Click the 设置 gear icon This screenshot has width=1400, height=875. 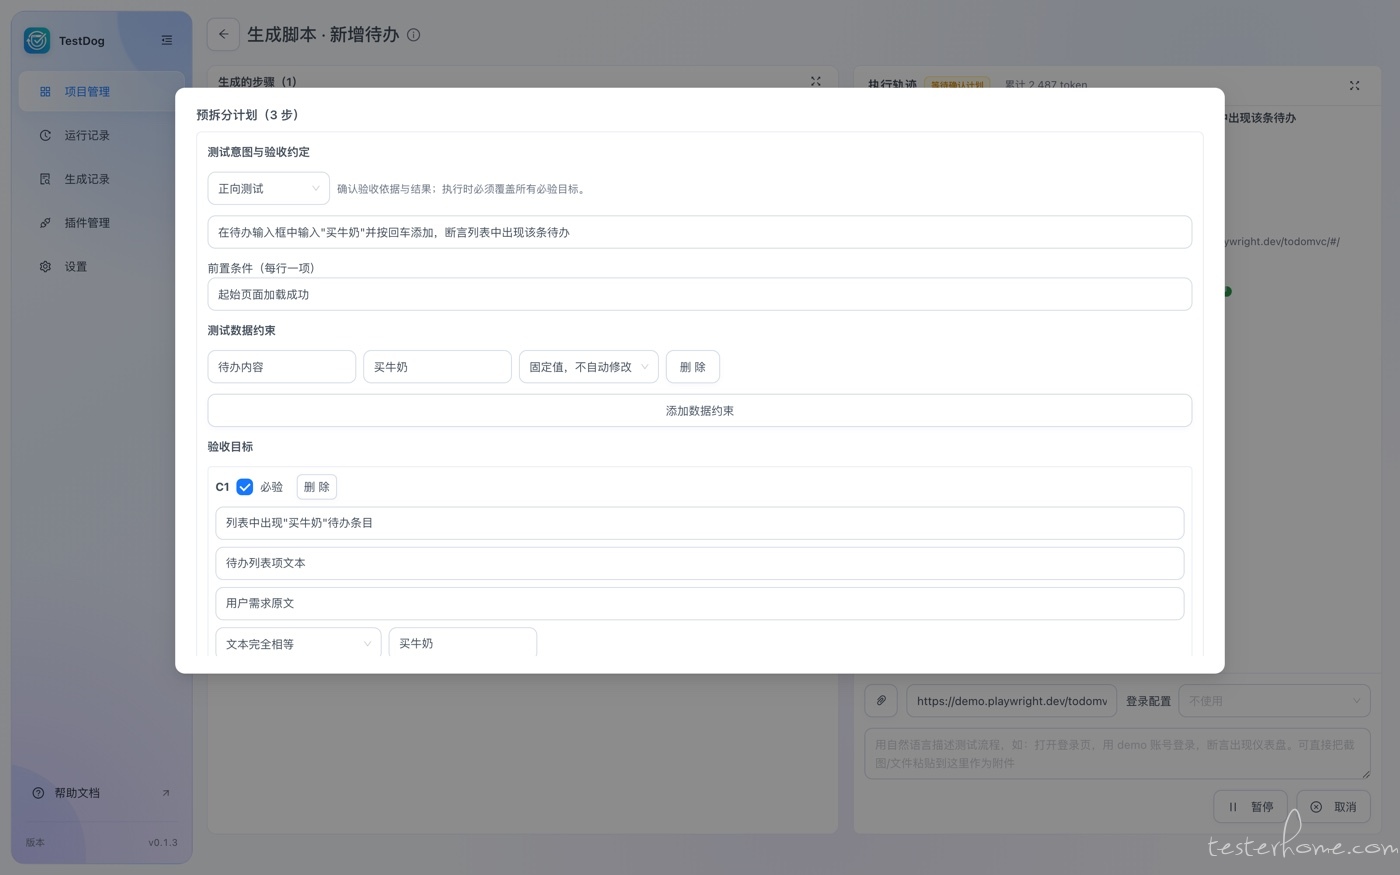point(45,267)
